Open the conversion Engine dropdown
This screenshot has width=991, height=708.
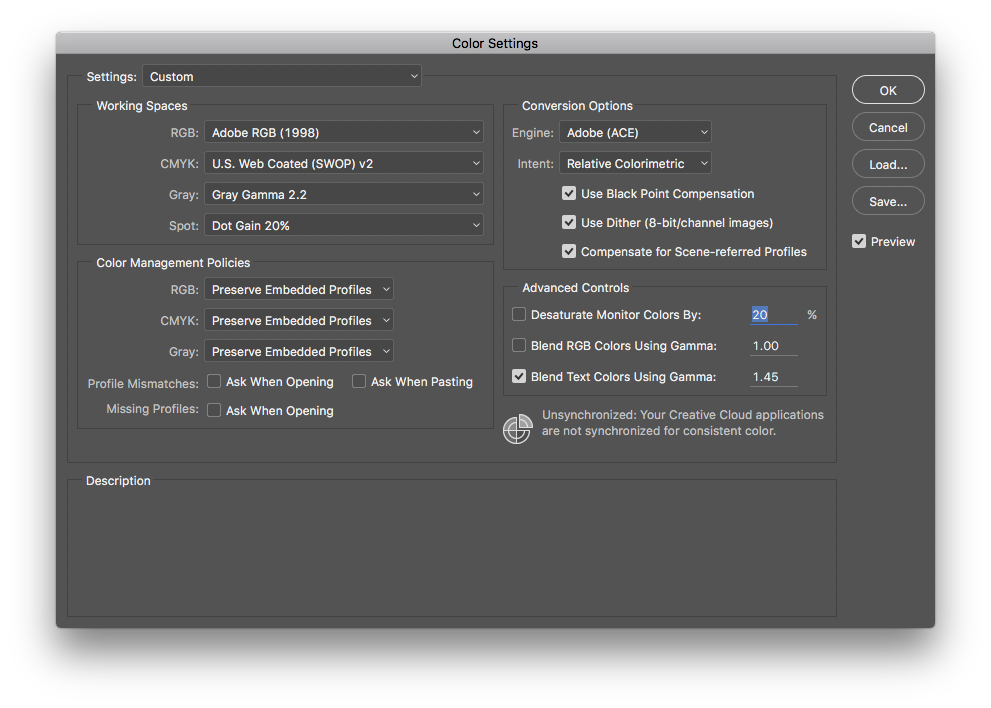coord(635,133)
